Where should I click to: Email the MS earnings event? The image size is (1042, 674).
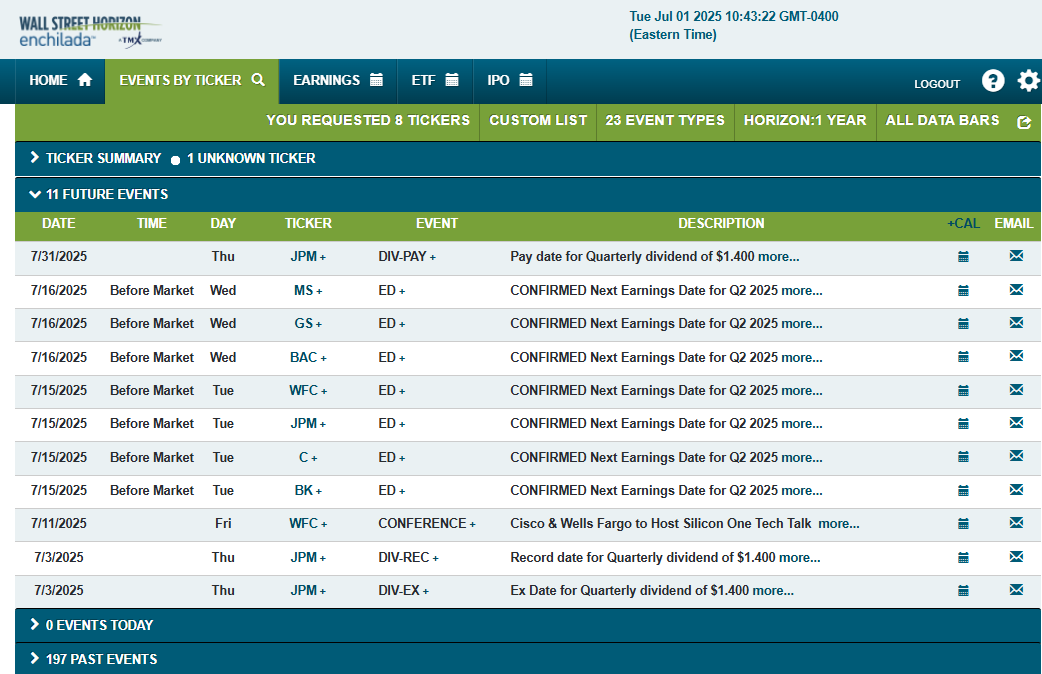point(1016,290)
